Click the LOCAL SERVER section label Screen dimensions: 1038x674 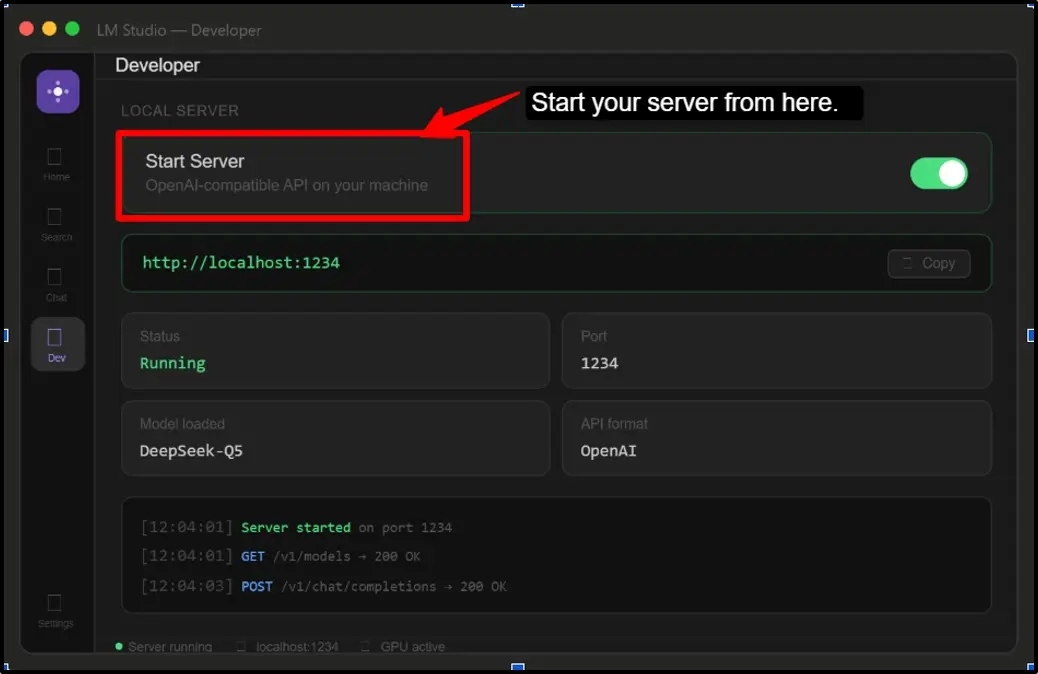coord(179,111)
